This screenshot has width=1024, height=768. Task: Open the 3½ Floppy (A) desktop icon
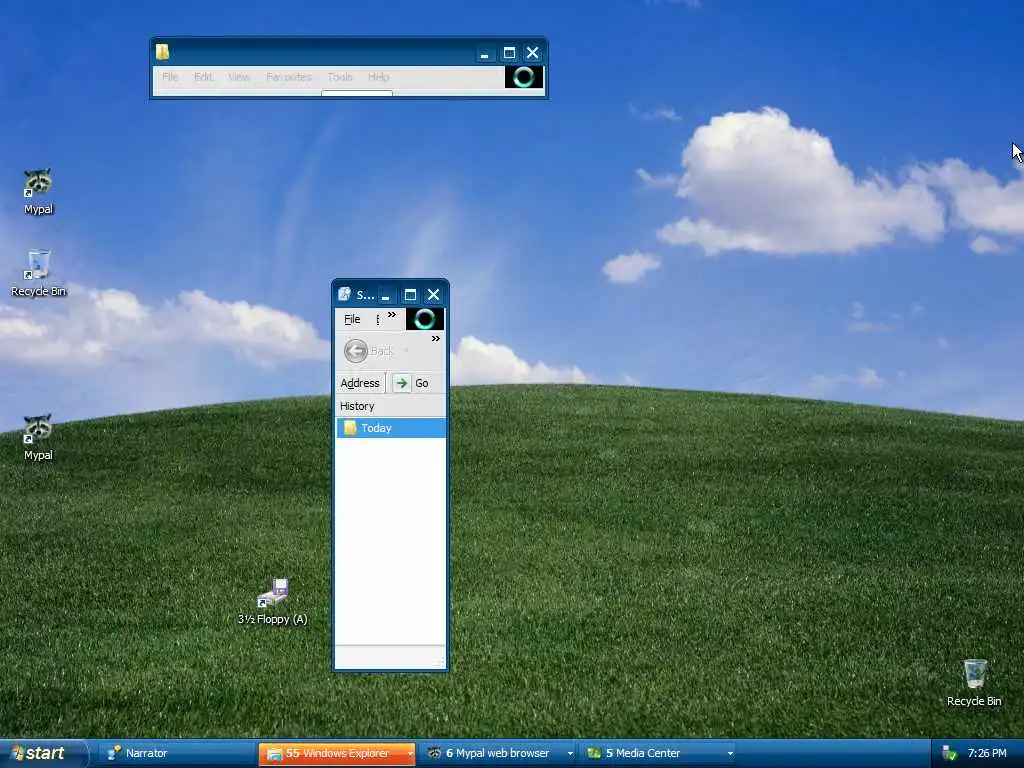pyautogui.click(x=272, y=601)
